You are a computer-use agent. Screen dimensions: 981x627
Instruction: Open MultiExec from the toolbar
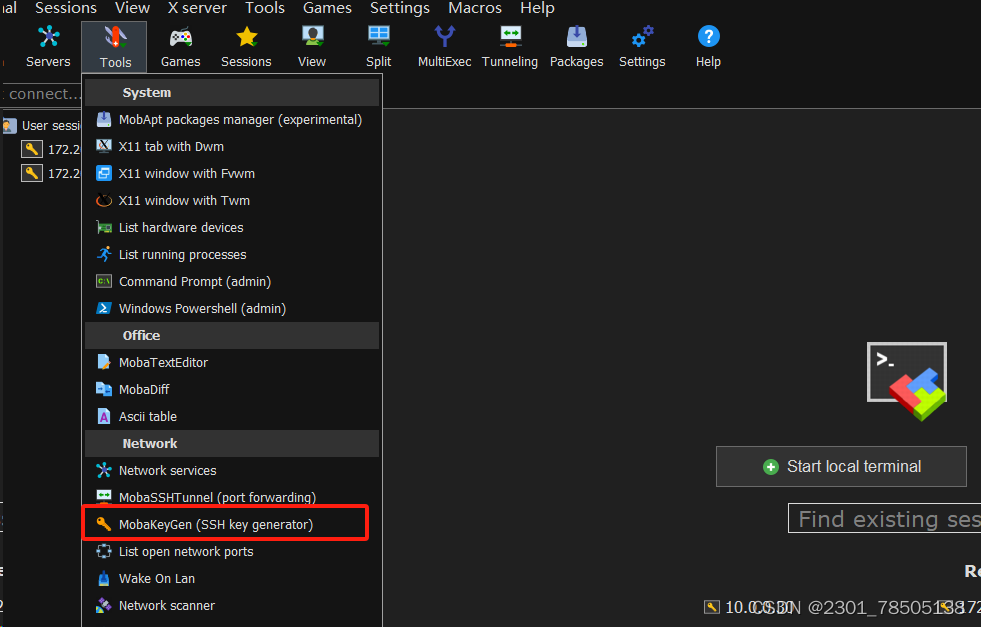444,47
